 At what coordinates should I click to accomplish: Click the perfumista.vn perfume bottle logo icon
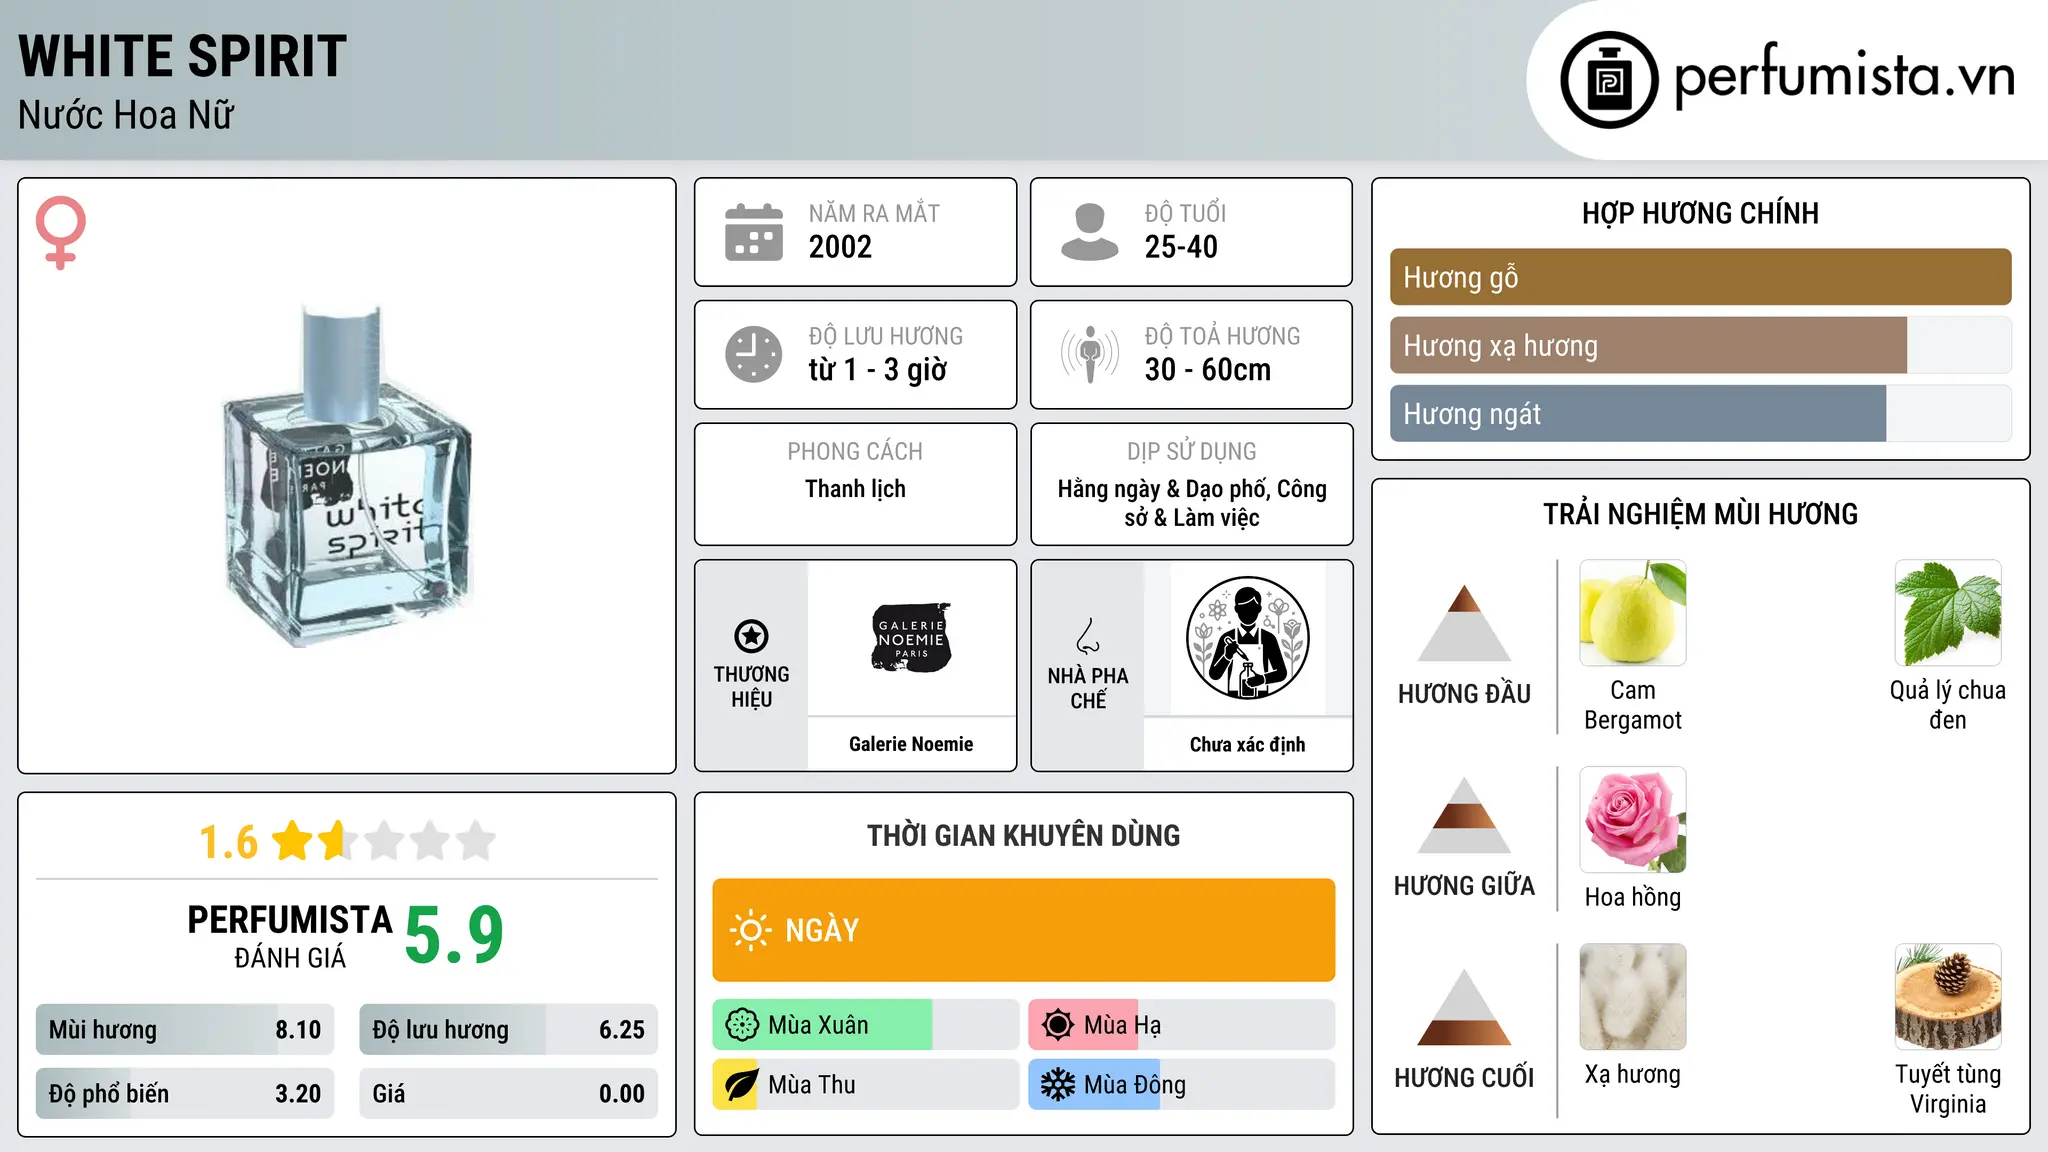[1609, 80]
